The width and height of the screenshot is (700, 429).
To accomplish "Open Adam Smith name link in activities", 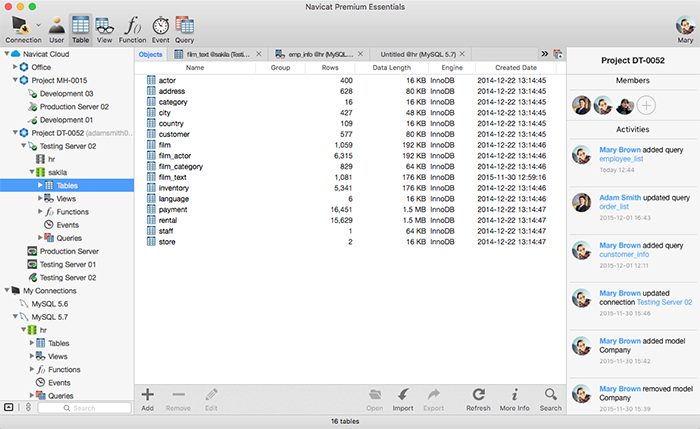I will click(620, 197).
